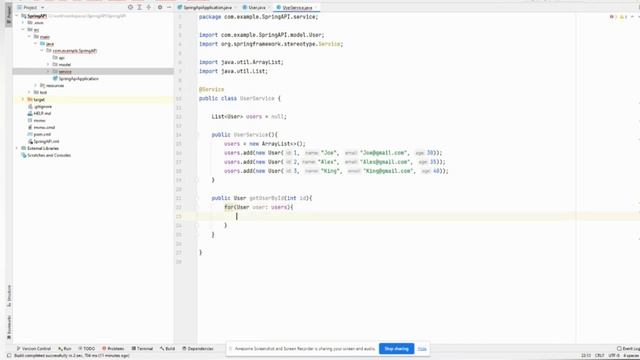
Task: Collapse the main folder
Action: coord(29,37)
